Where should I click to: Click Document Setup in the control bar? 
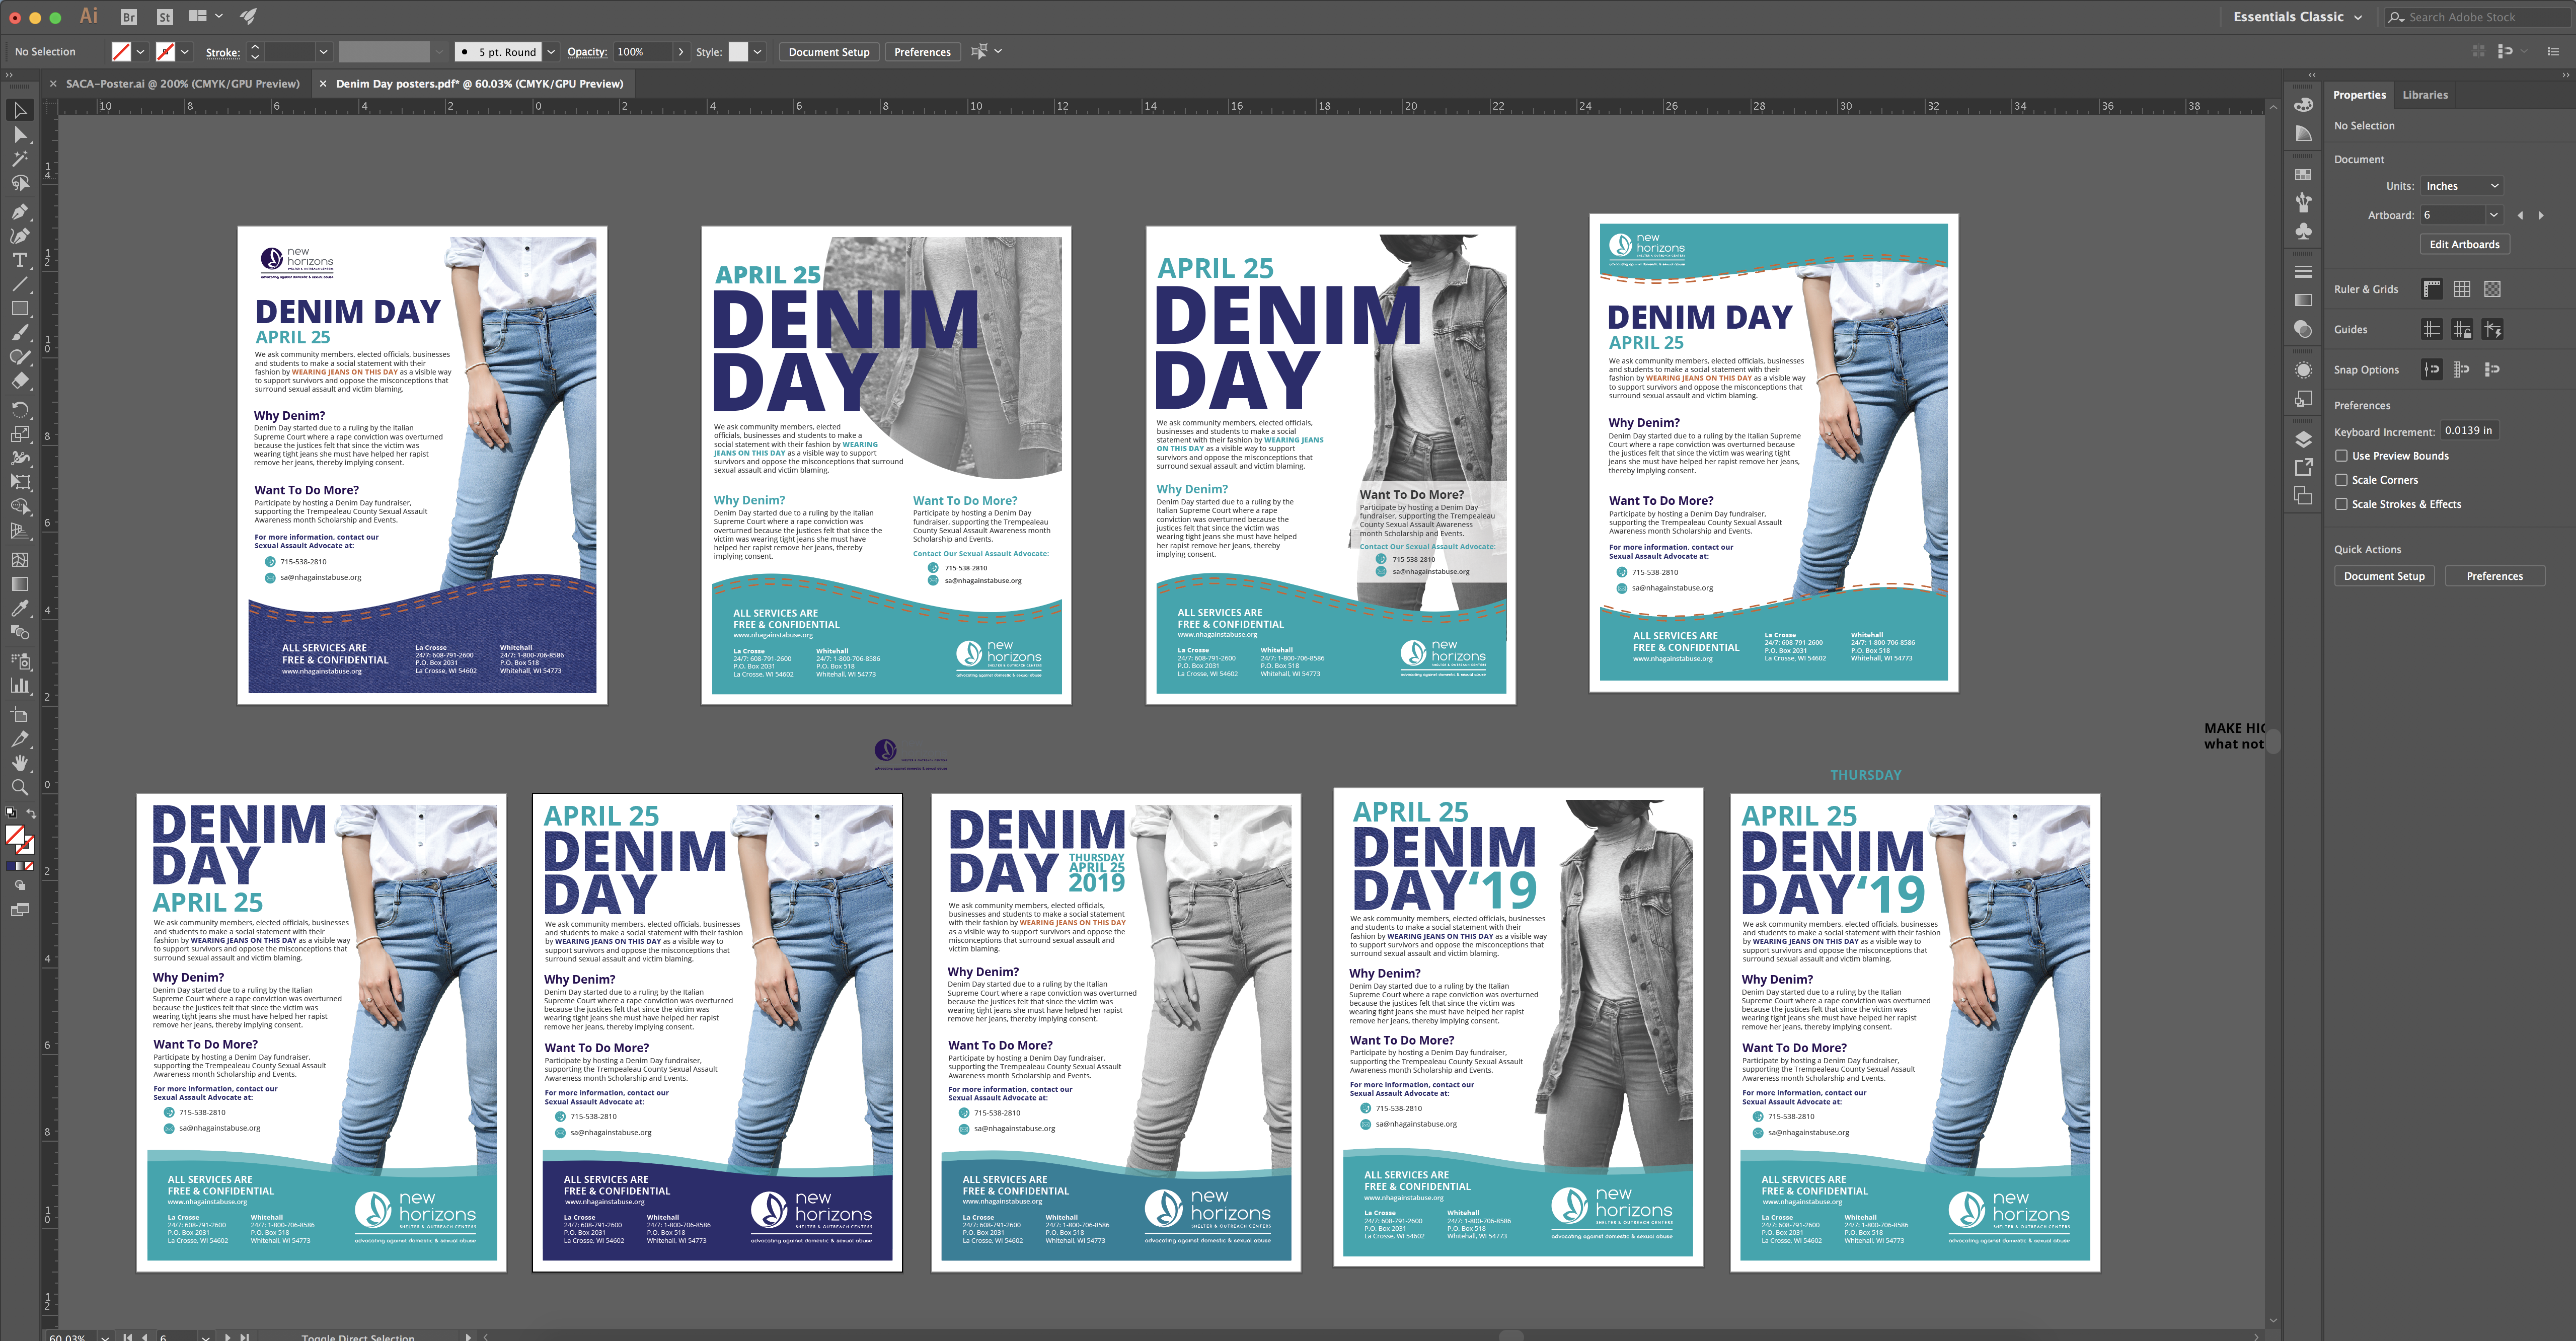pos(828,52)
